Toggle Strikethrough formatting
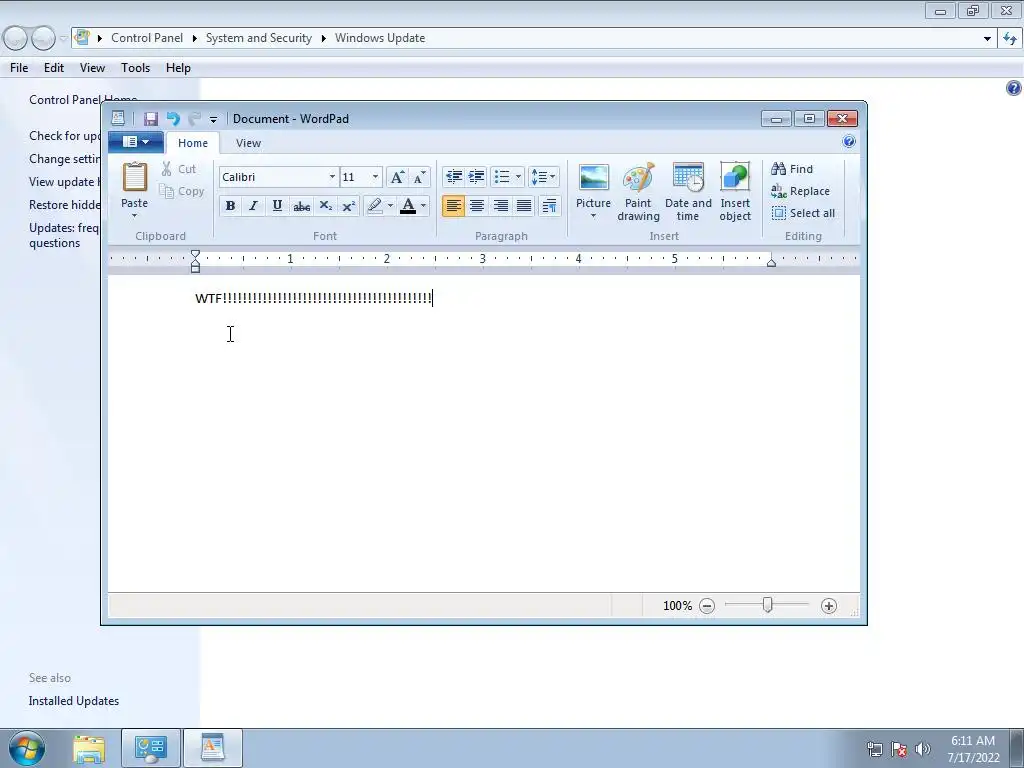 (x=301, y=206)
